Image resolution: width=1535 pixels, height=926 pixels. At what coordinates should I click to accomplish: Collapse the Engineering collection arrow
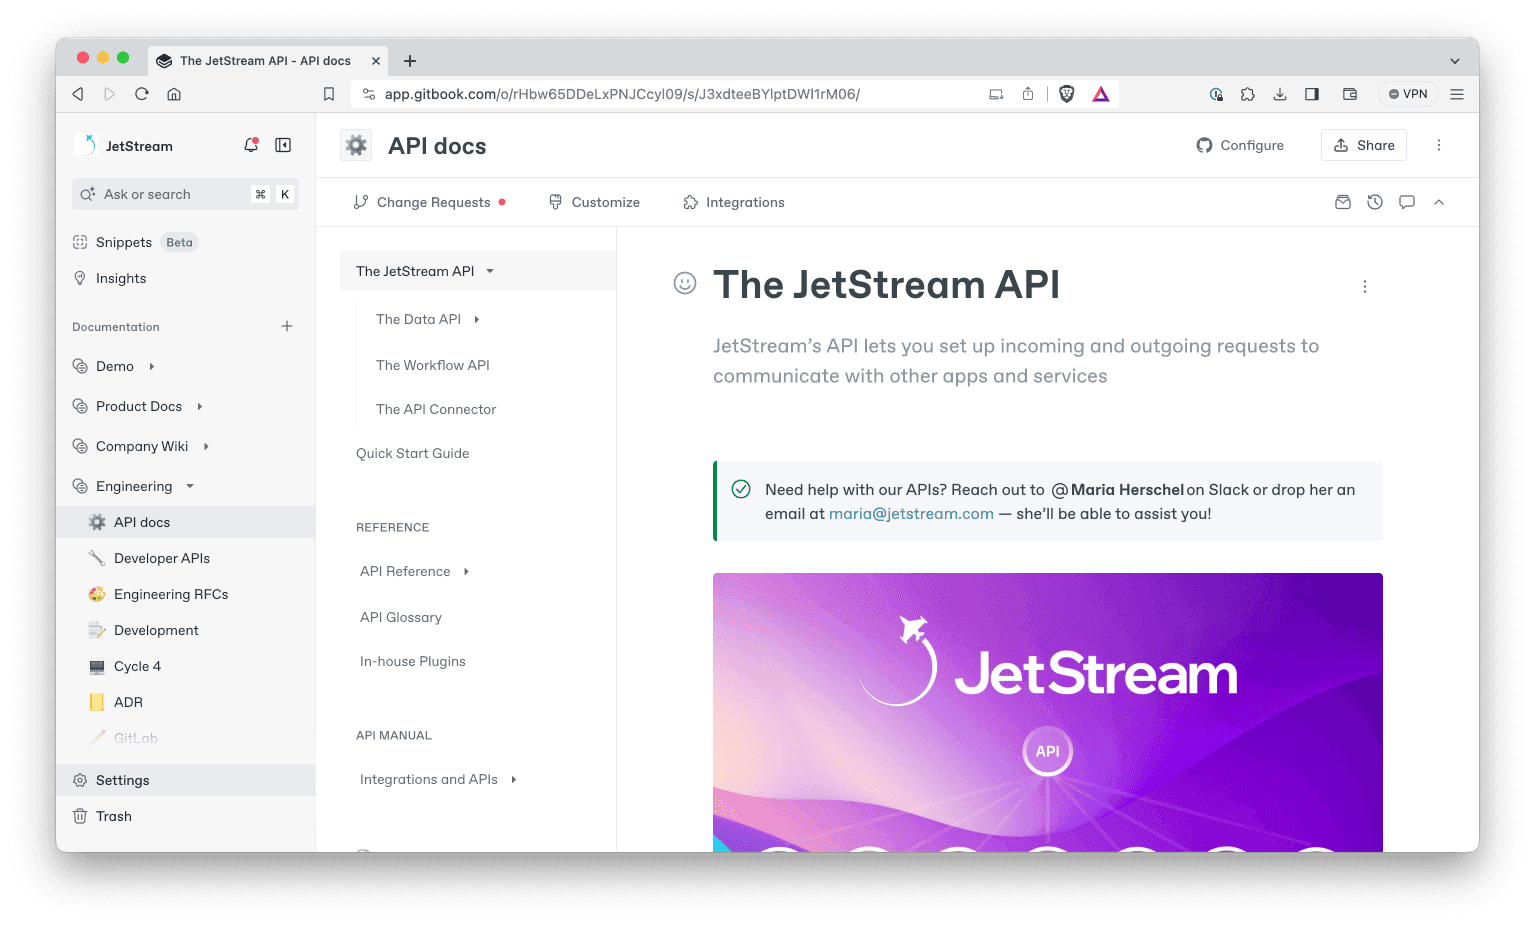point(190,486)
